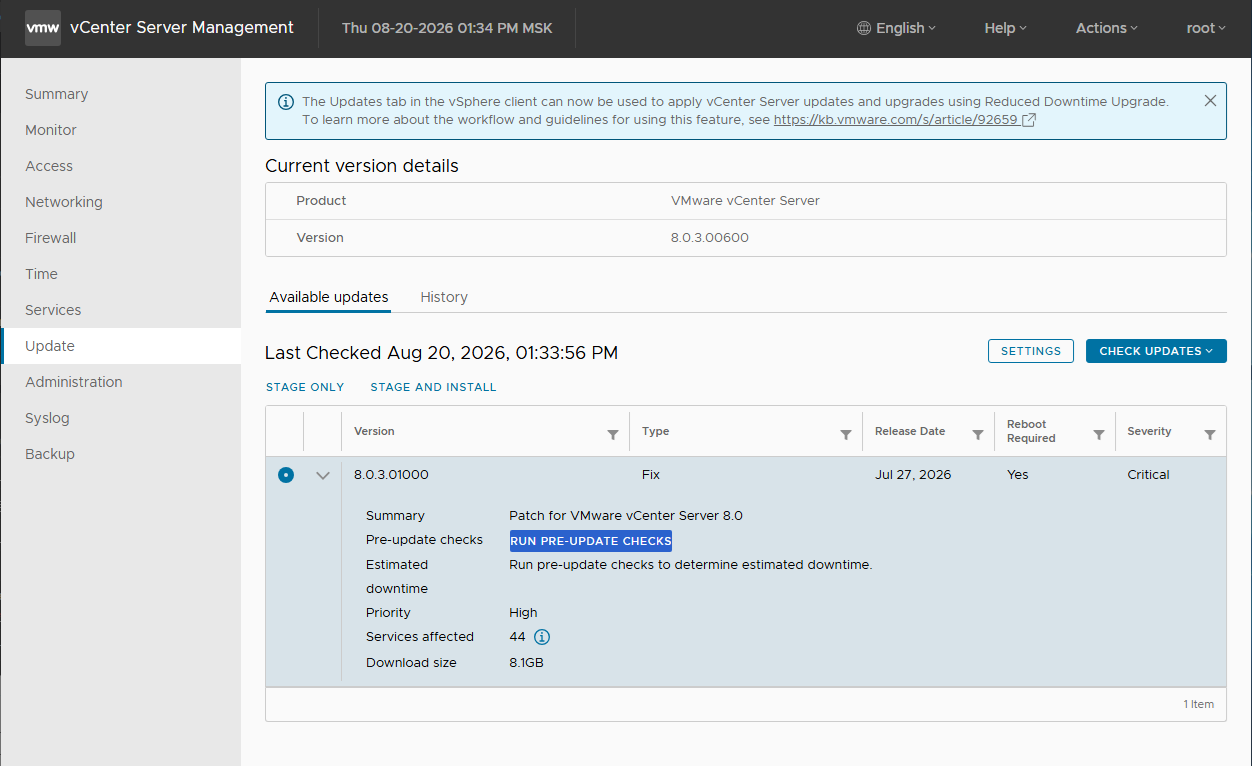Click the current version value 8.0.3.00600

click(x=710, y=238)
